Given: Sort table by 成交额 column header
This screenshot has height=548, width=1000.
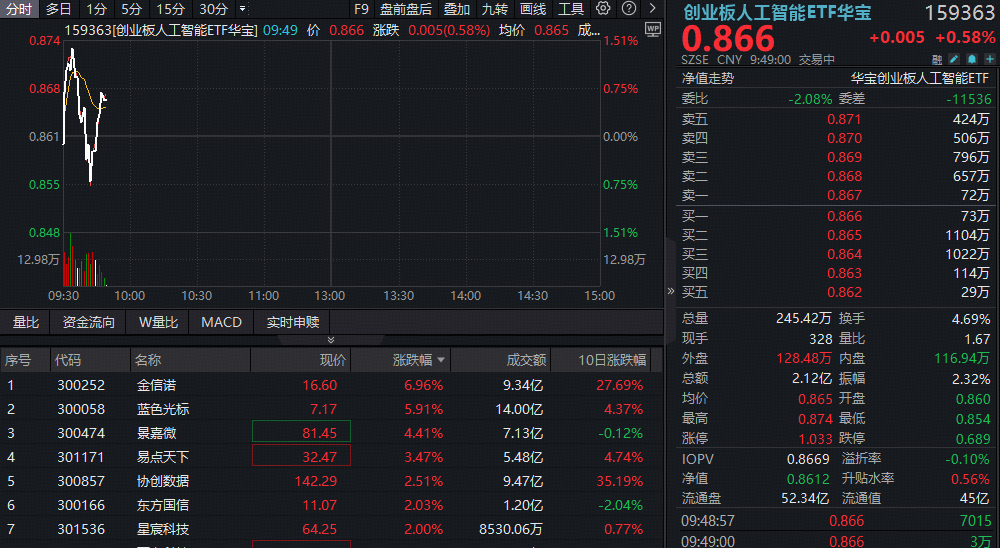Looking at the screenshot, I should (526, 360).
